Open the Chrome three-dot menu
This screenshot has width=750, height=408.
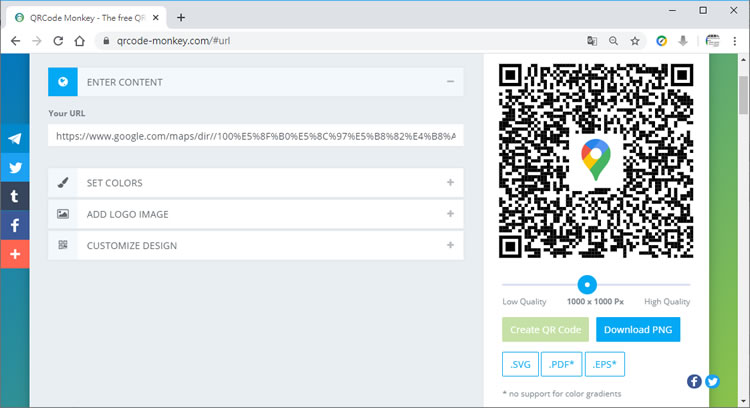[735, 41]
